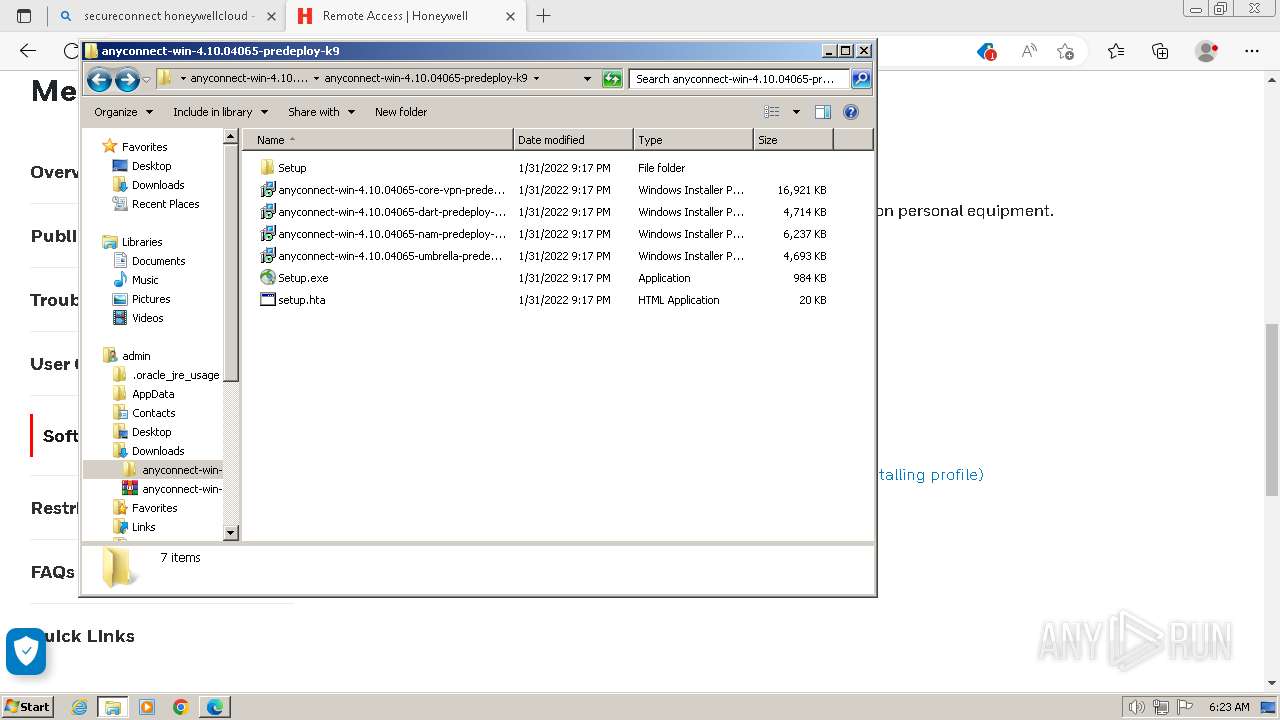1280x720 pixels.
Task: Select the setup.hta file icon
Action: point(267,300)
